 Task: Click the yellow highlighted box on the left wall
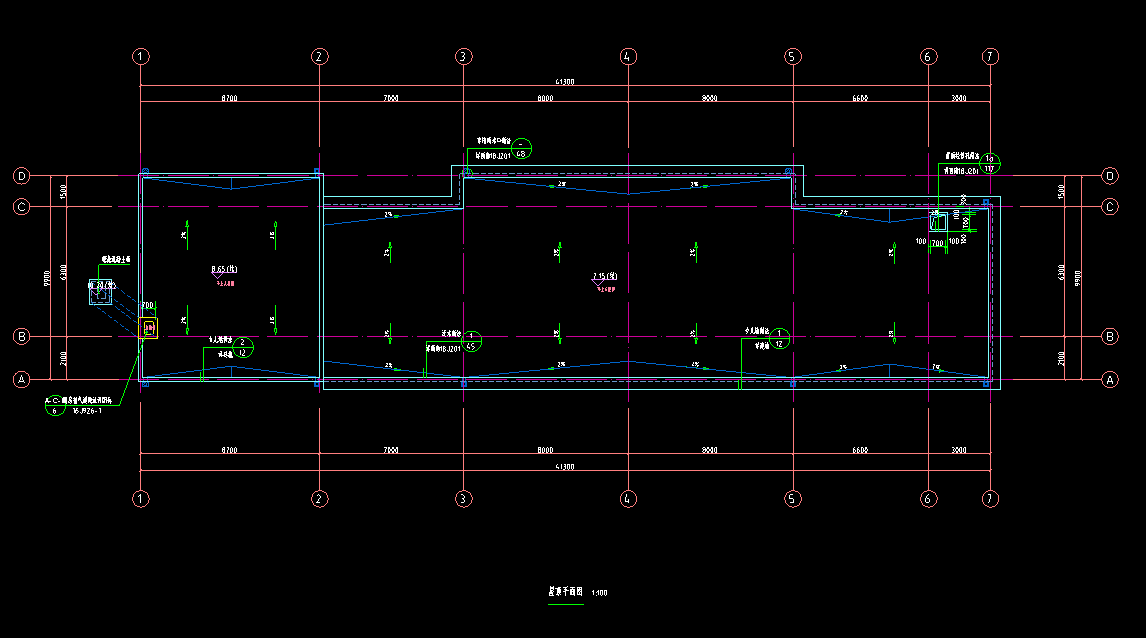(149, 328)
